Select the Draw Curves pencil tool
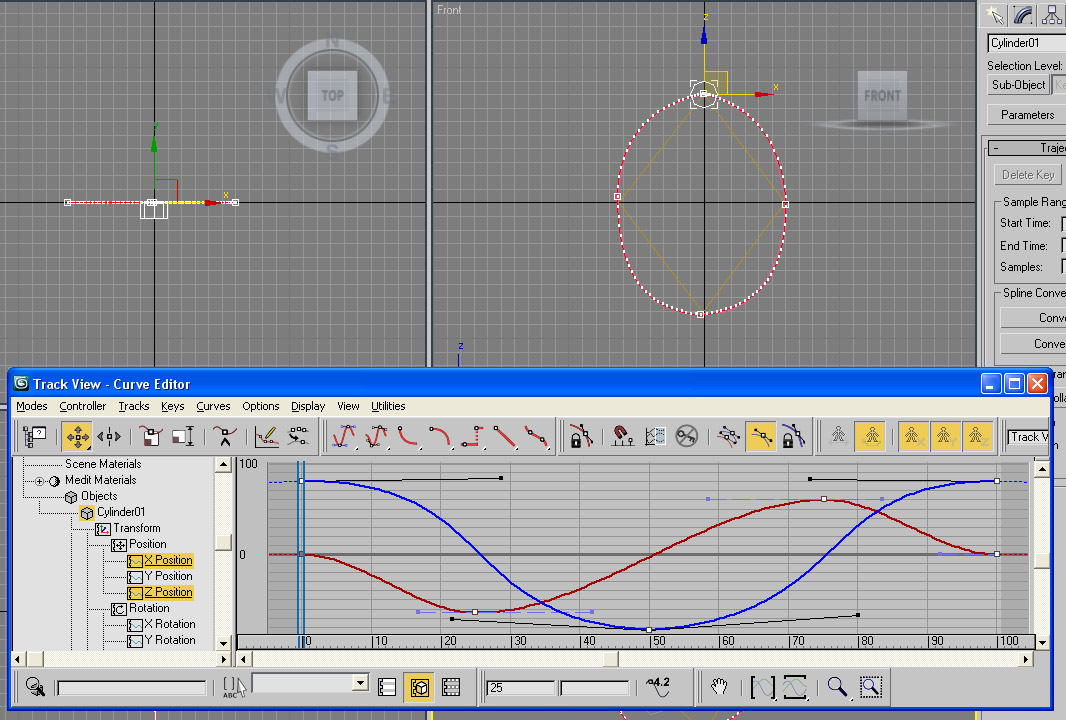Screen dimensions: 1066x720 click(266, 436)
